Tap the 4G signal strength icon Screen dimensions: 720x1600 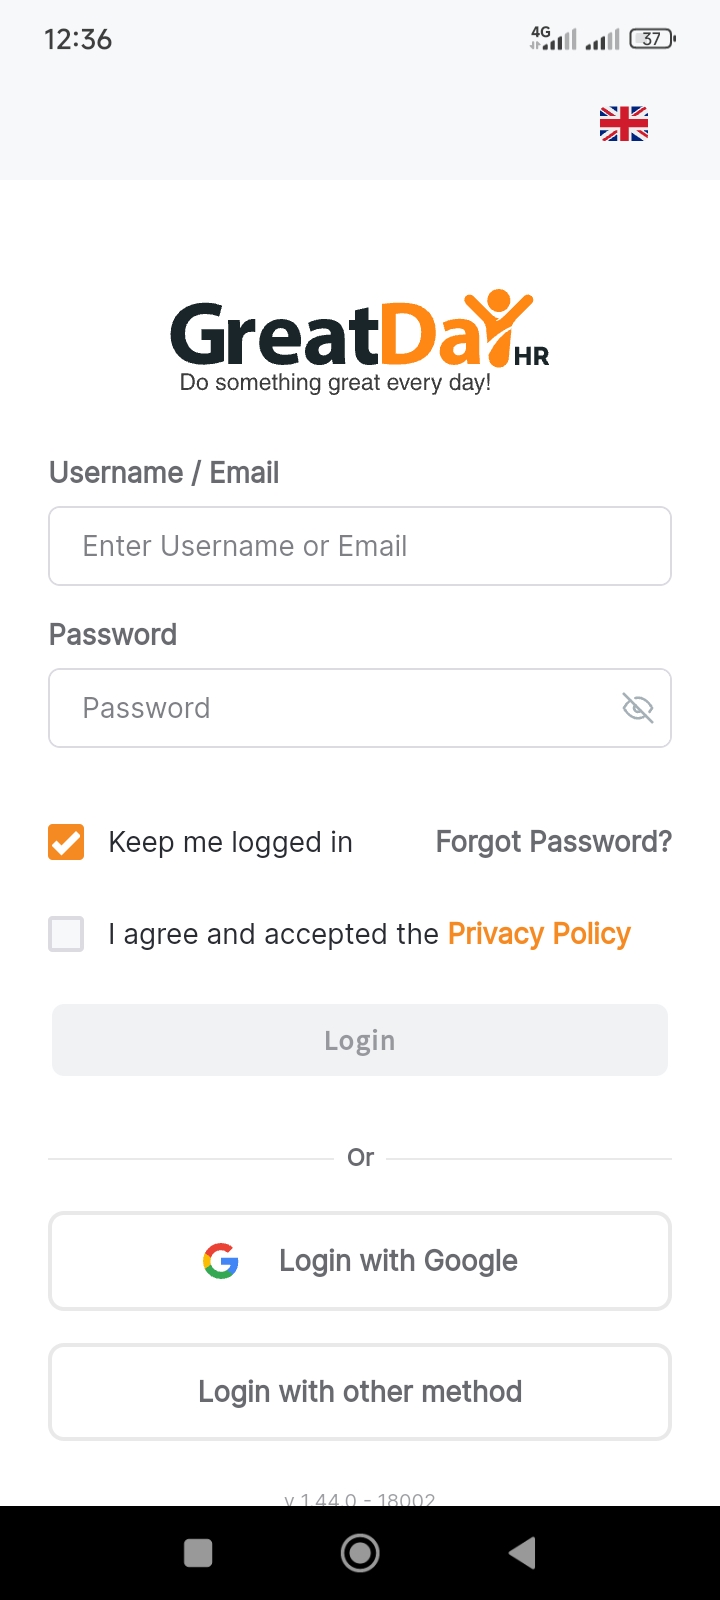[553, 39]
